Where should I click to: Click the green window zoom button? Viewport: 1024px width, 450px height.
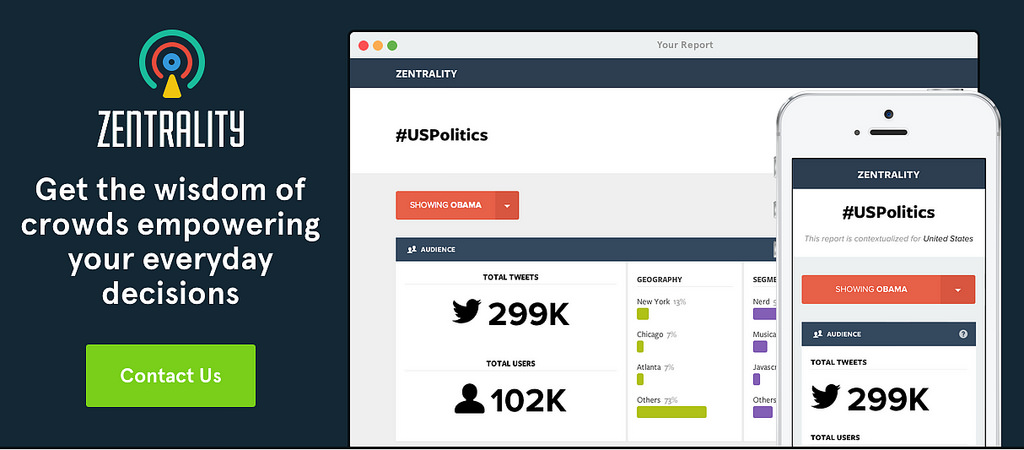392,46
